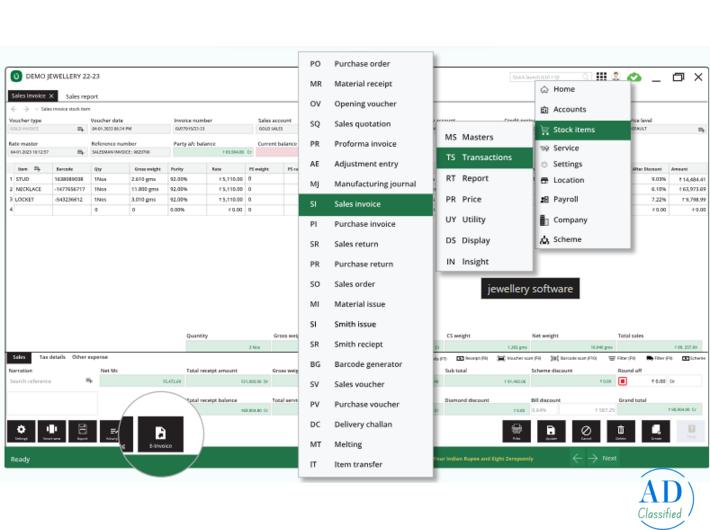Image resolution: width=710 pixels, height=530 pixels.
Task: Switch to the Tax details tab
Action: (52, 357)
